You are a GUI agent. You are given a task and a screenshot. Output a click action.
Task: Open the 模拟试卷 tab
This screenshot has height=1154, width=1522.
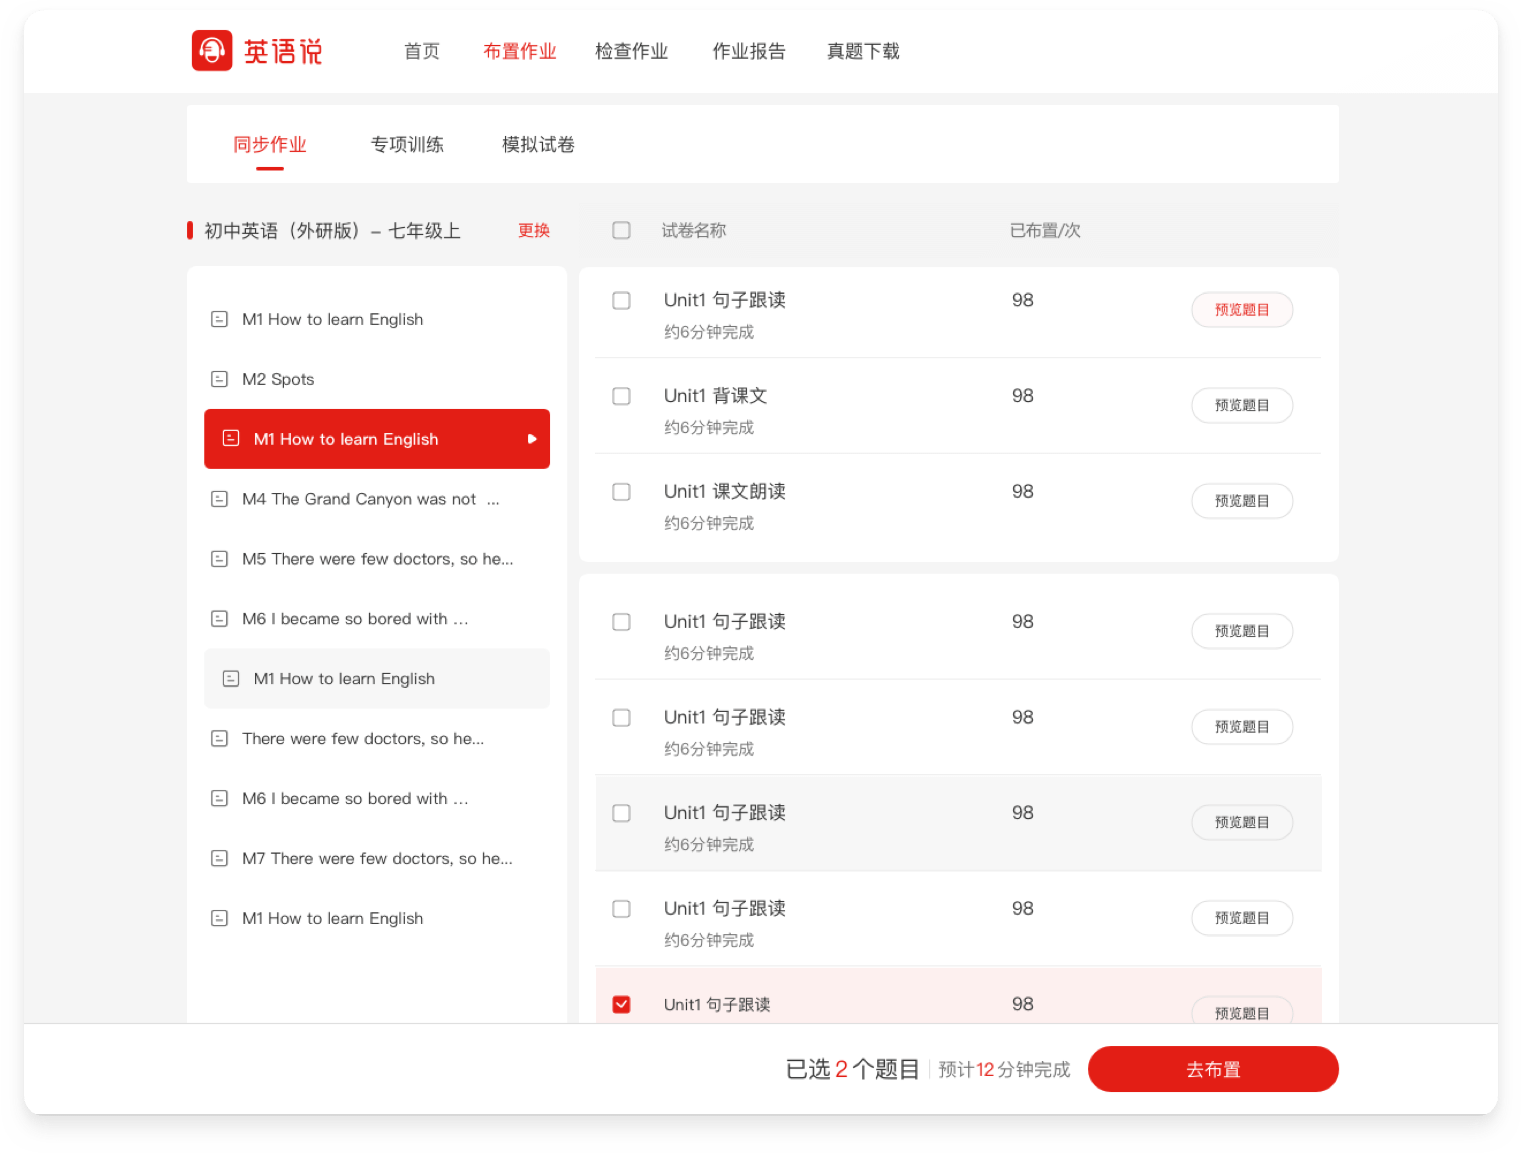(538, 145)
